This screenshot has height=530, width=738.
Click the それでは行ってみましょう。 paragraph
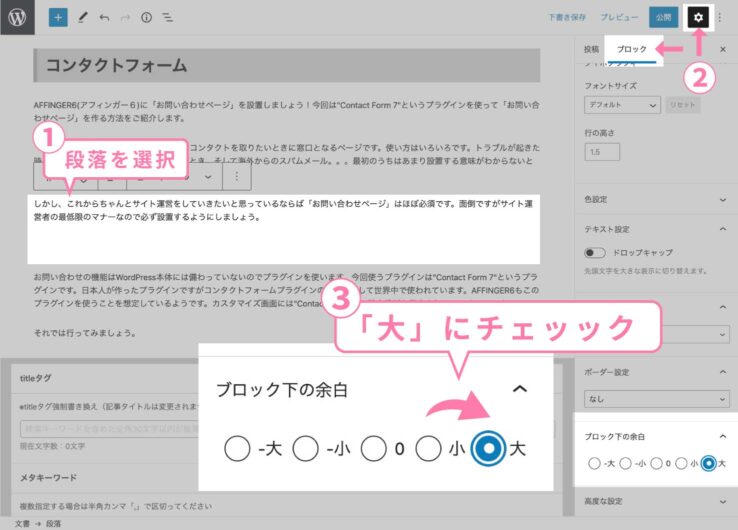[85, 333]
